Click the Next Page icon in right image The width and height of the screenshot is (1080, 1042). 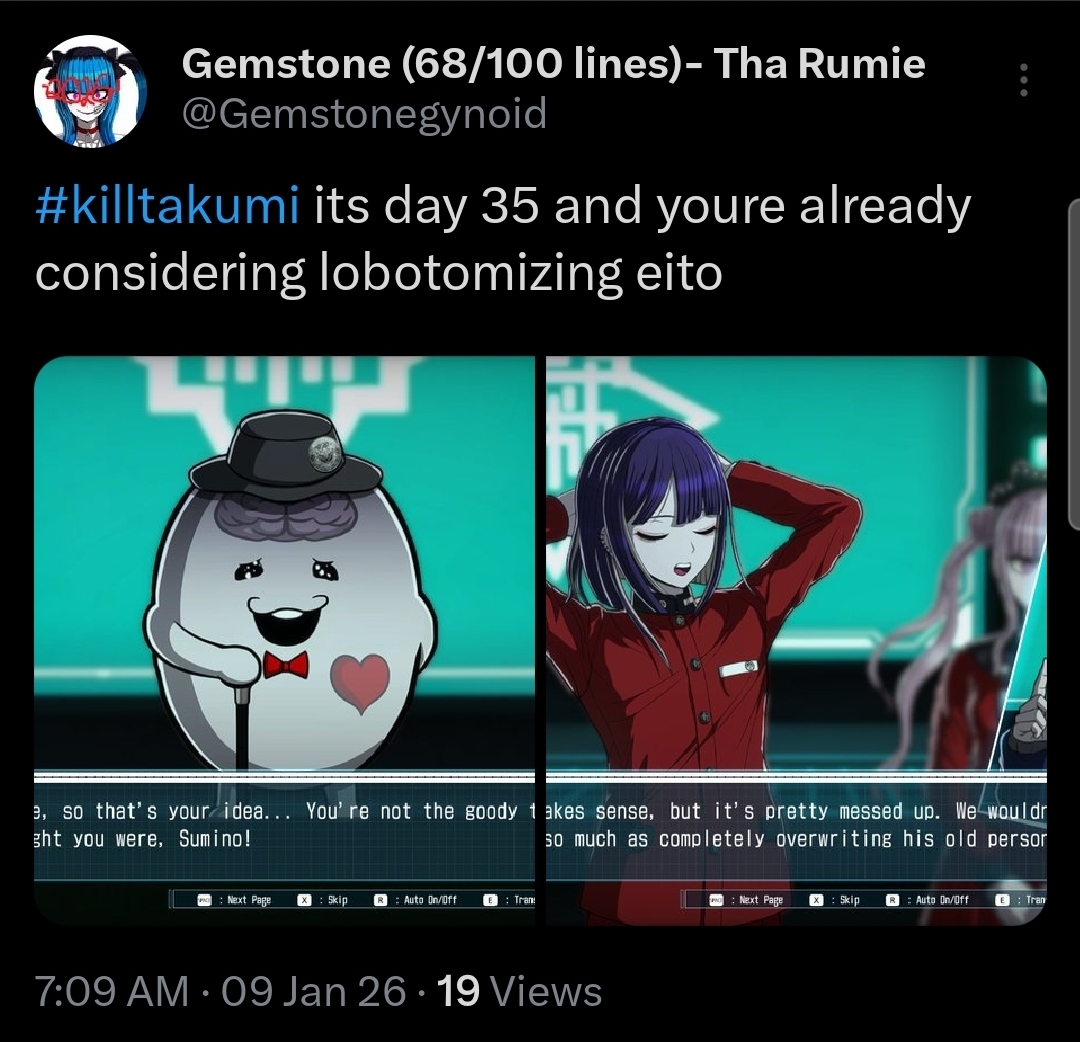pyautogui.click(x=716, y=899)
